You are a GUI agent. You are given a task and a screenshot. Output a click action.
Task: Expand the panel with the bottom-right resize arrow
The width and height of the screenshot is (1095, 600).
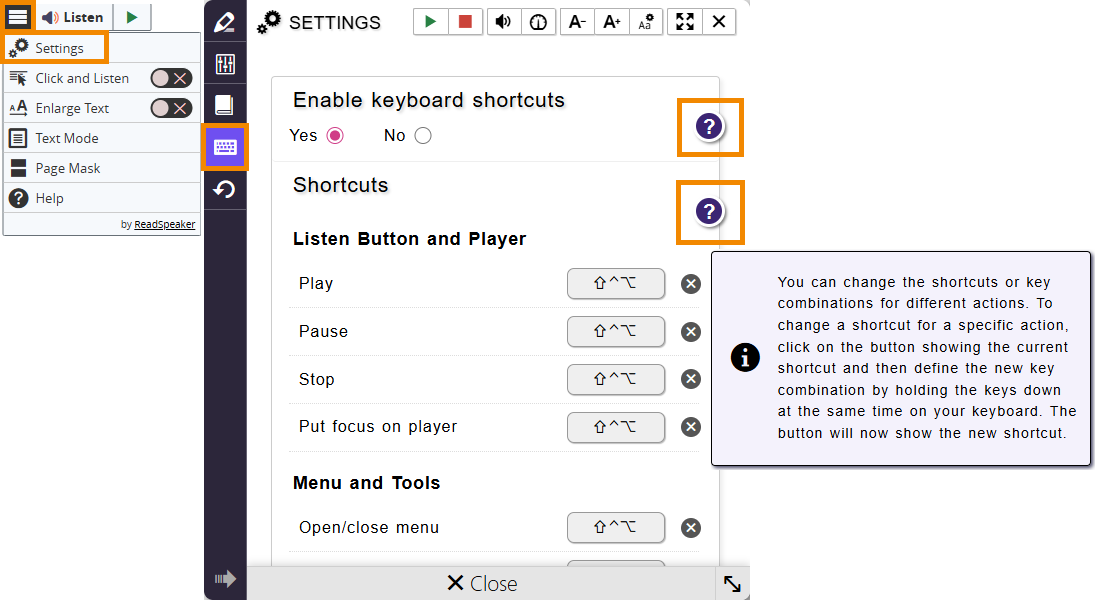coord(733,584)
